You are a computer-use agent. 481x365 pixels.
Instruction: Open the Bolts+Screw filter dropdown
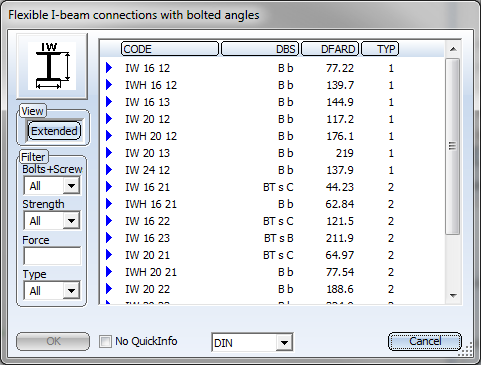click(71, 186)
